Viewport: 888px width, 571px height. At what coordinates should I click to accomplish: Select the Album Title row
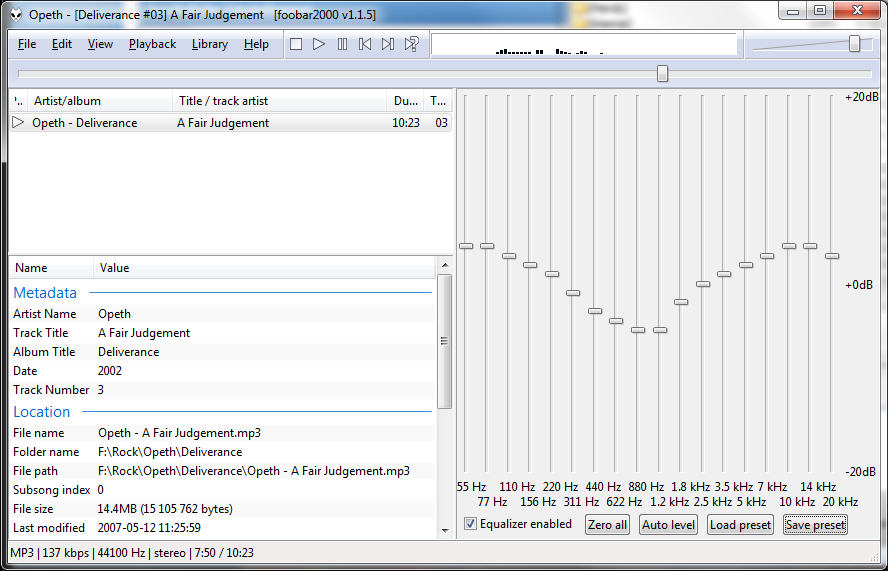(224, 352)
